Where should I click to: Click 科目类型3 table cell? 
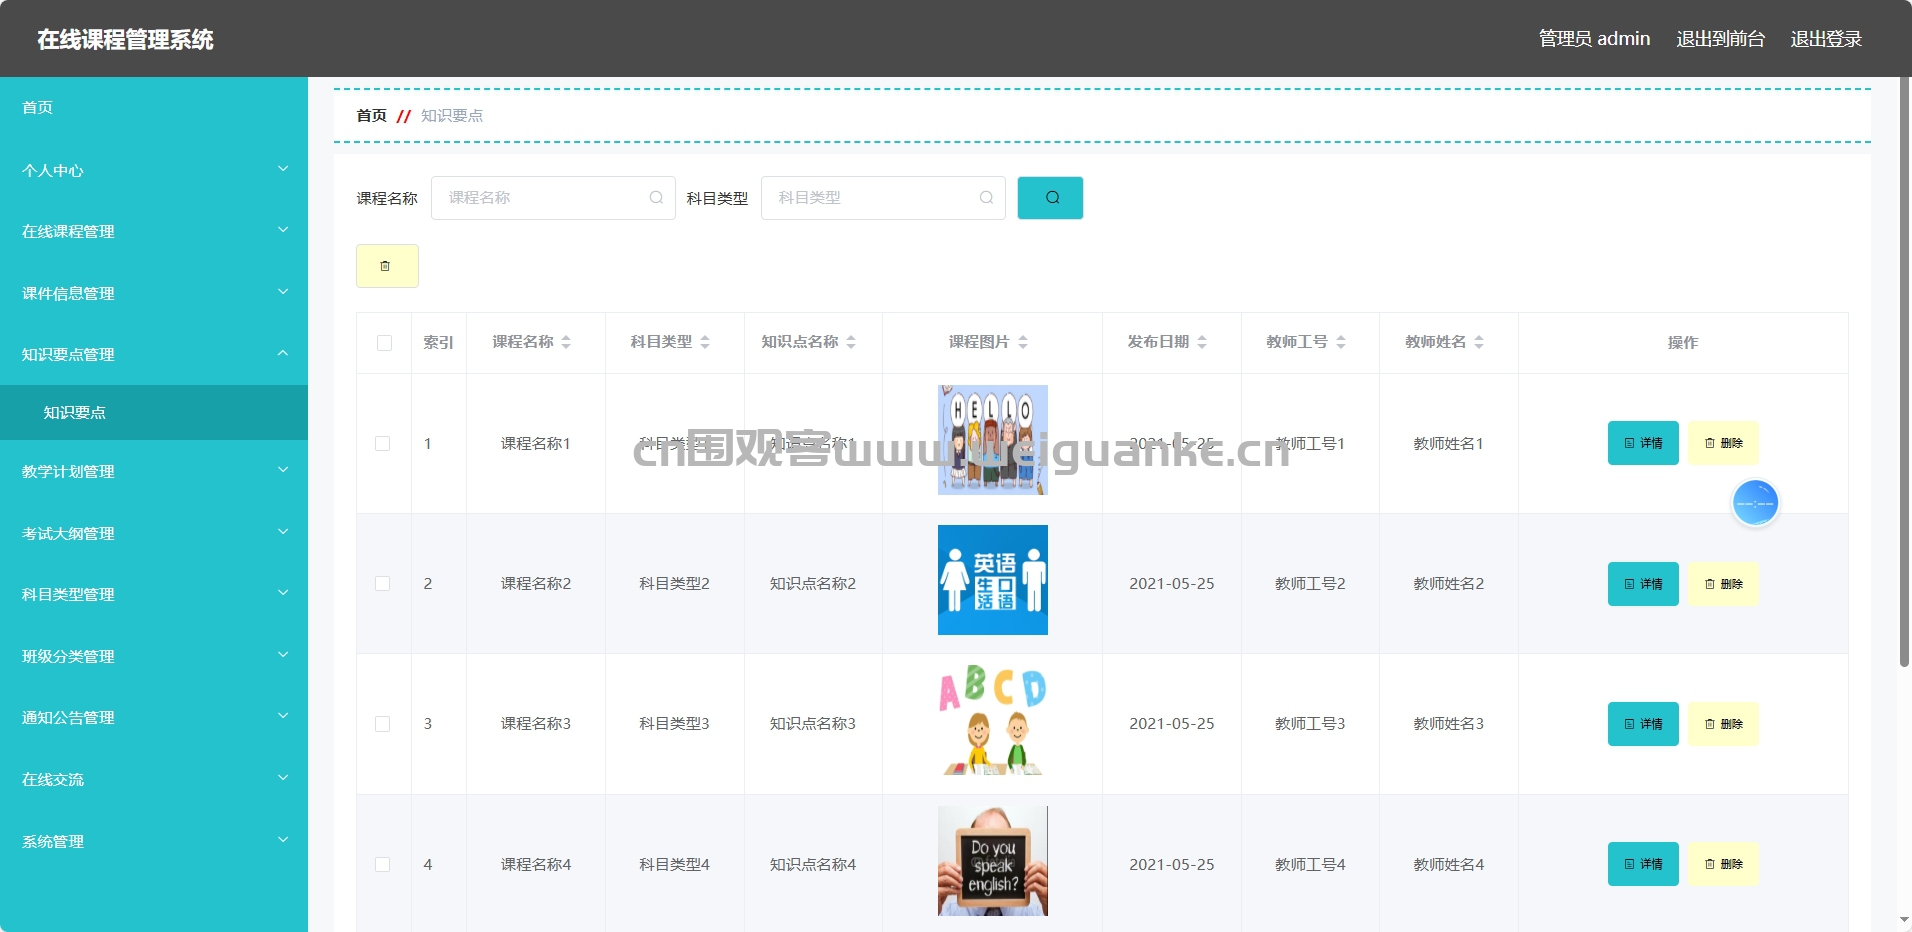click(675, 724)
